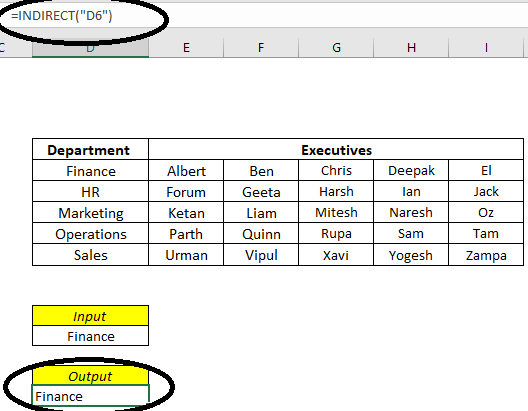Select the cell containing Geeta
528x411 pixels.
pos(261,191)
